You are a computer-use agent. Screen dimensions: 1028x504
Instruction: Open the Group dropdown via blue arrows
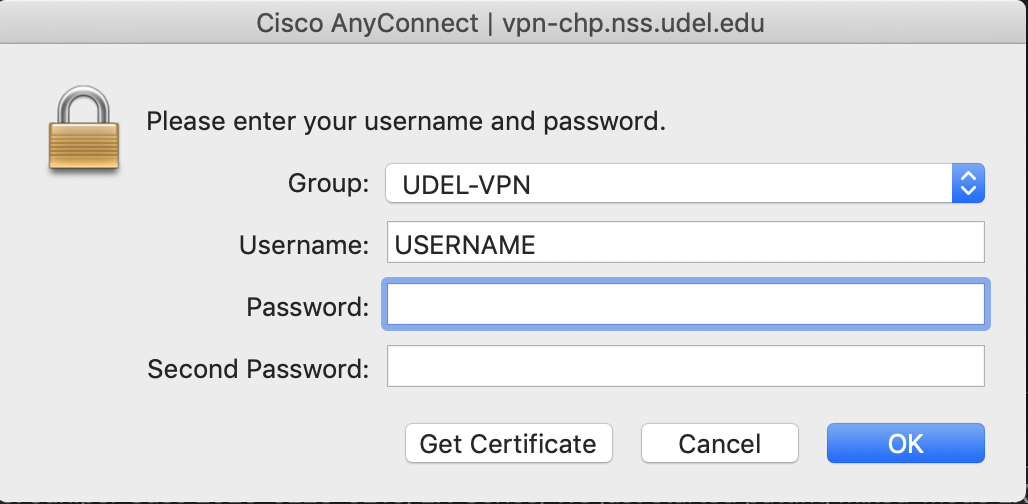968,183
